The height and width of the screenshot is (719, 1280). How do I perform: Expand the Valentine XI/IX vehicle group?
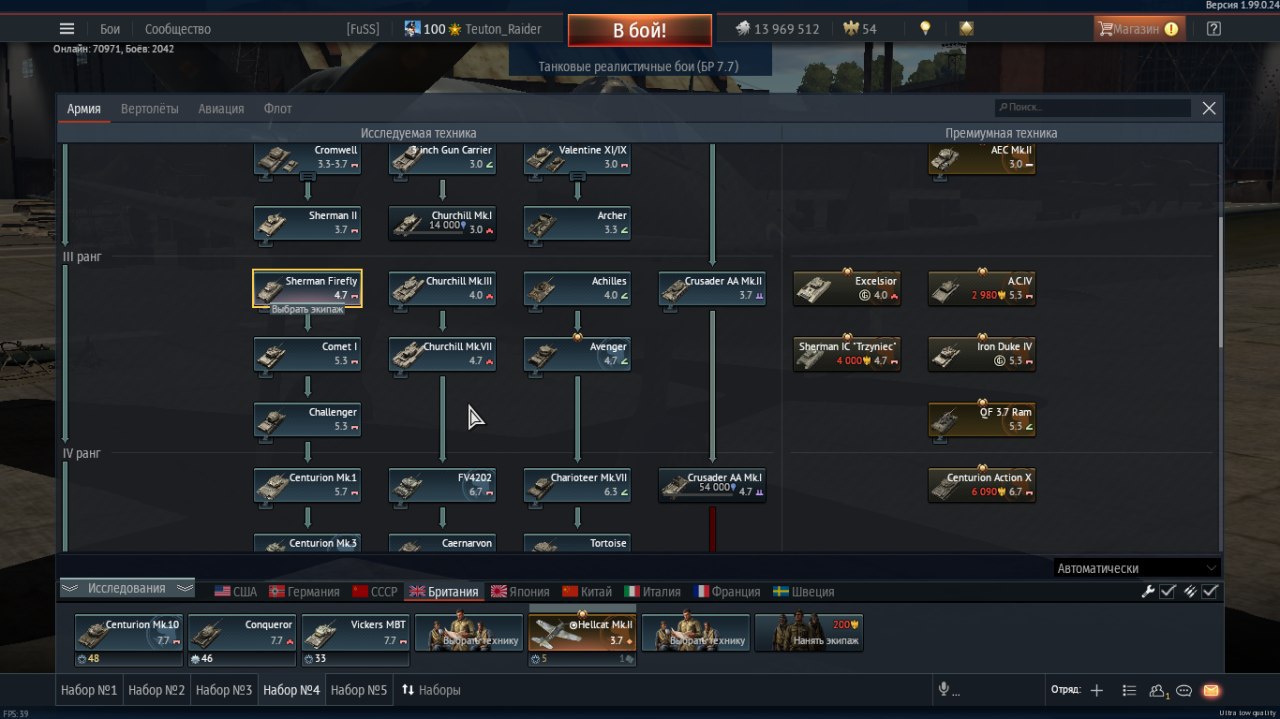click(577, 177)
